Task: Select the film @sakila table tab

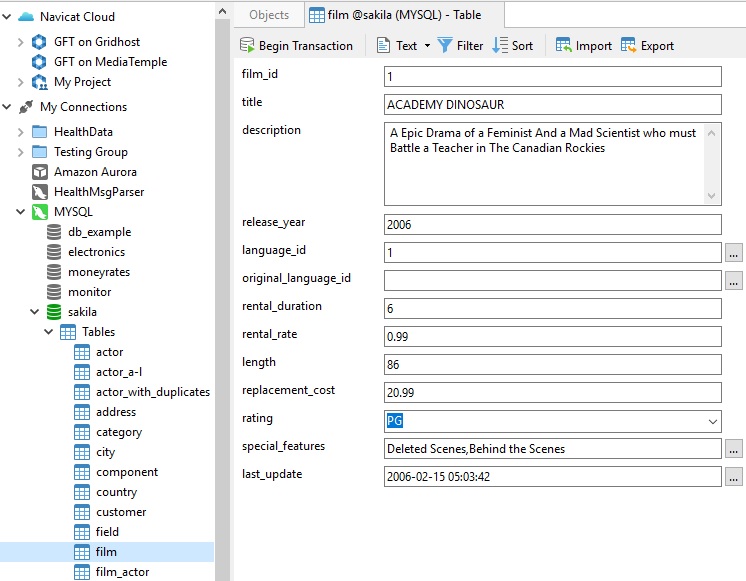Action: point(404,15)
